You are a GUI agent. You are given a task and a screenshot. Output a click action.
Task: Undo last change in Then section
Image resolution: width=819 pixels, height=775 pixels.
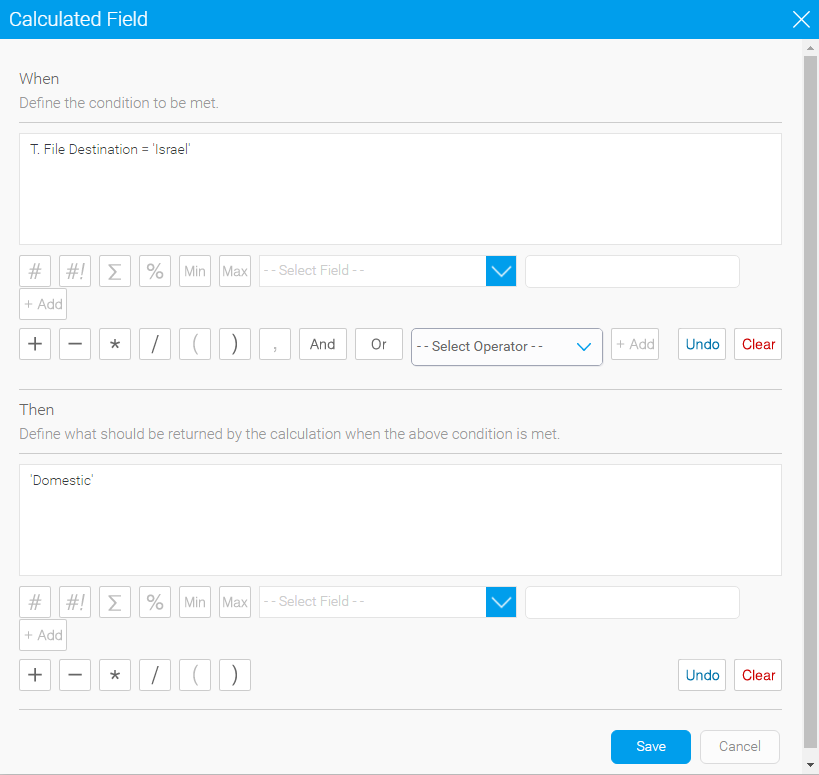pos(702,675)
